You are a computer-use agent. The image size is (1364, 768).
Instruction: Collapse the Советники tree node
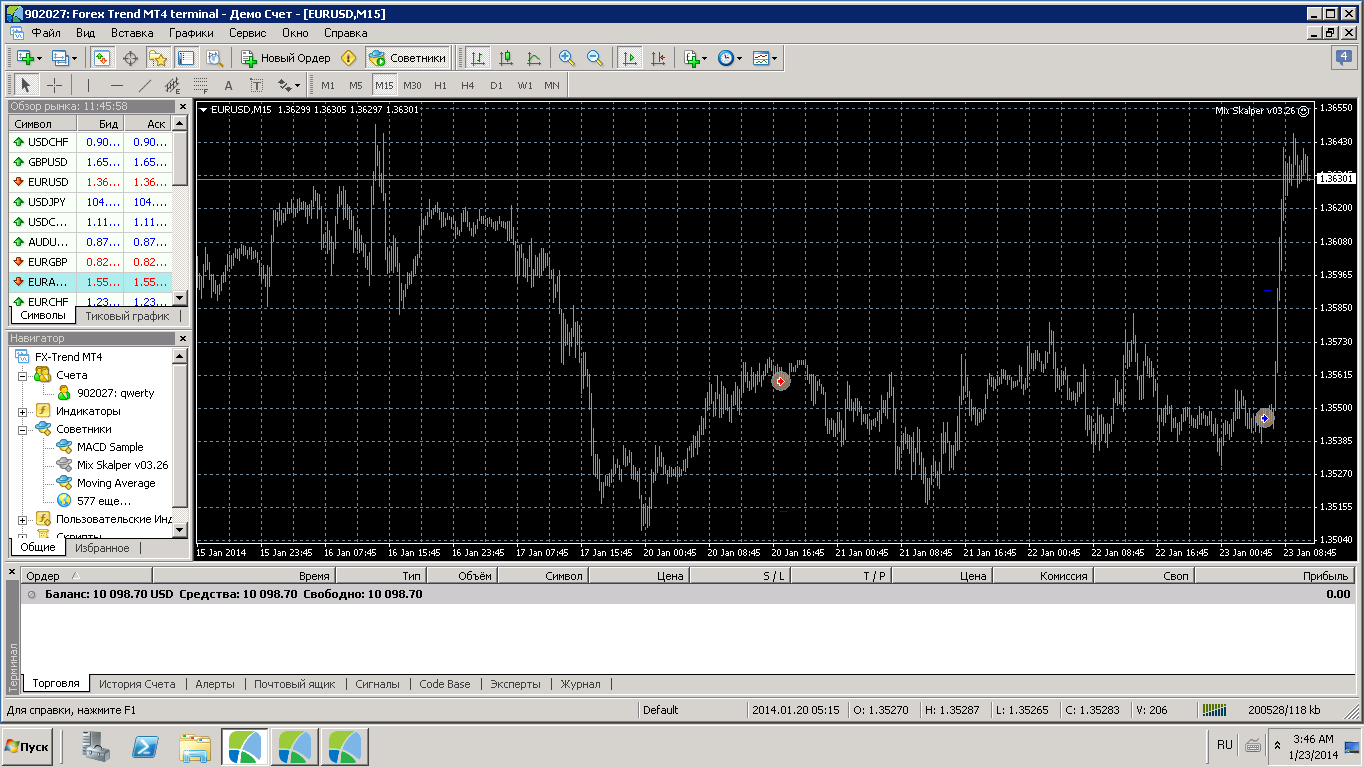(22, 429)
